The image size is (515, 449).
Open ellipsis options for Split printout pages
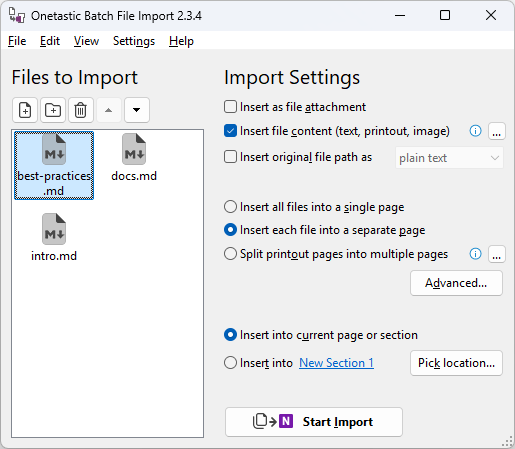point(497,254)
